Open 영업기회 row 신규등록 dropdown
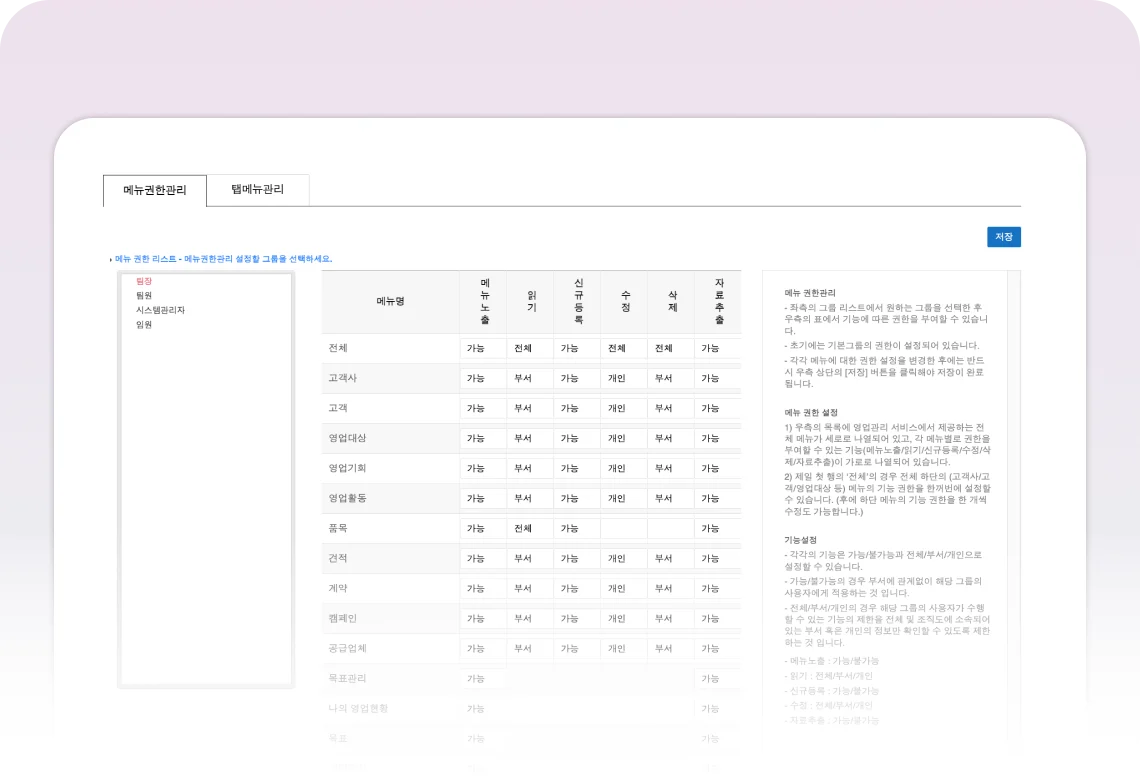Image resolution: width=1140 pixels, height=780 pixels. click(x=576, y=469)
